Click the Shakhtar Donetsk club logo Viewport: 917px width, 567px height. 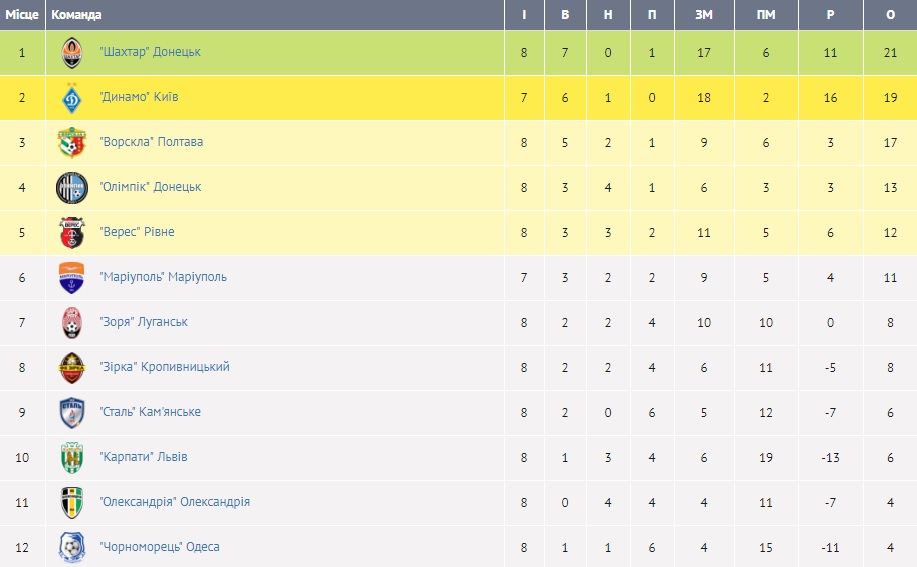click(71, 52)
